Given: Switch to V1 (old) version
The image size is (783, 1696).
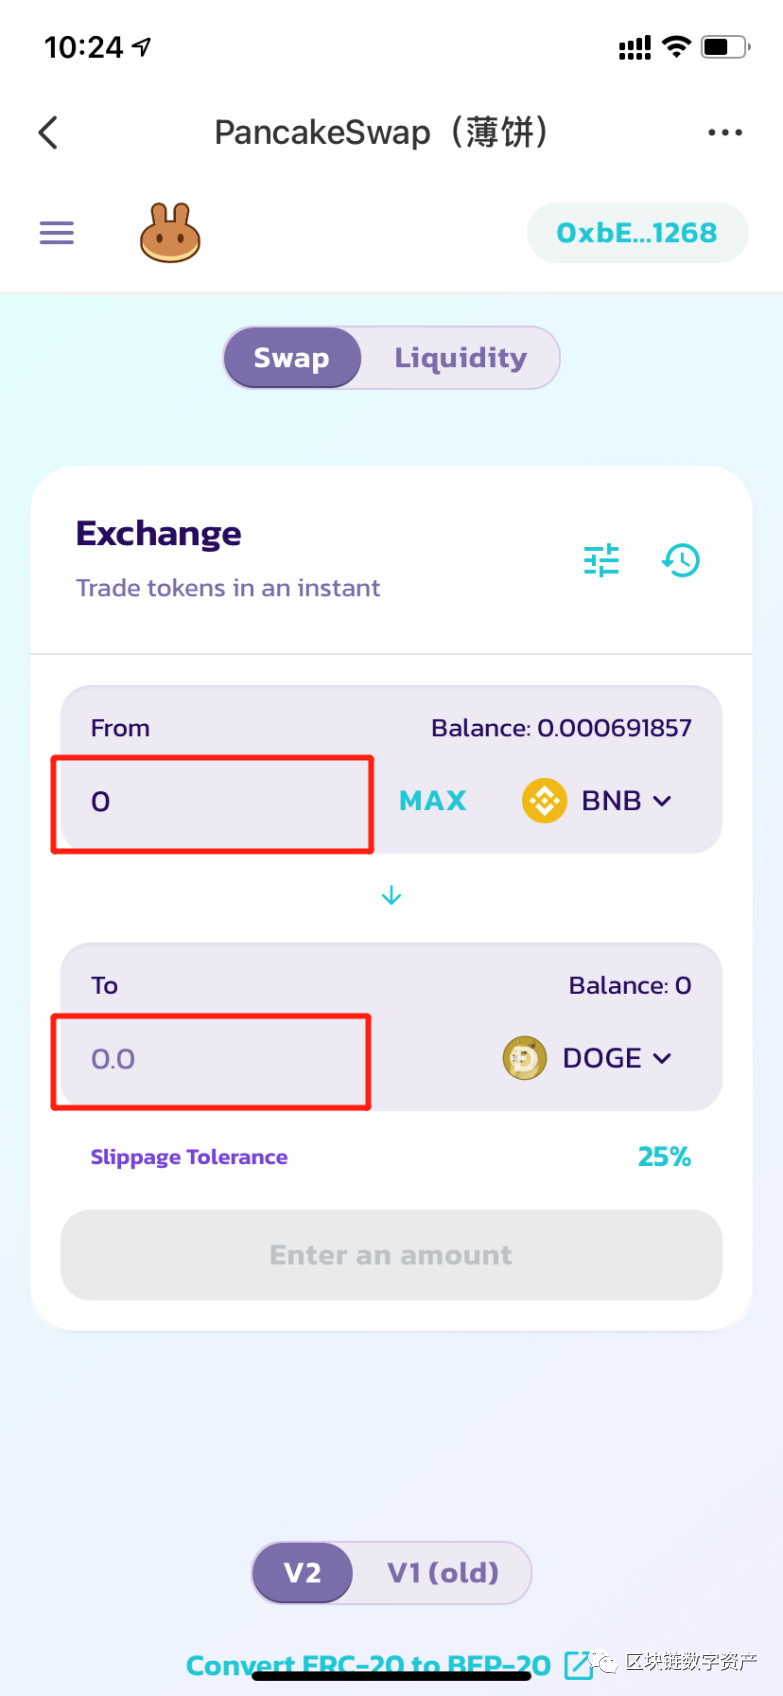Looking at the screenshot, I should click(442, 1573).
